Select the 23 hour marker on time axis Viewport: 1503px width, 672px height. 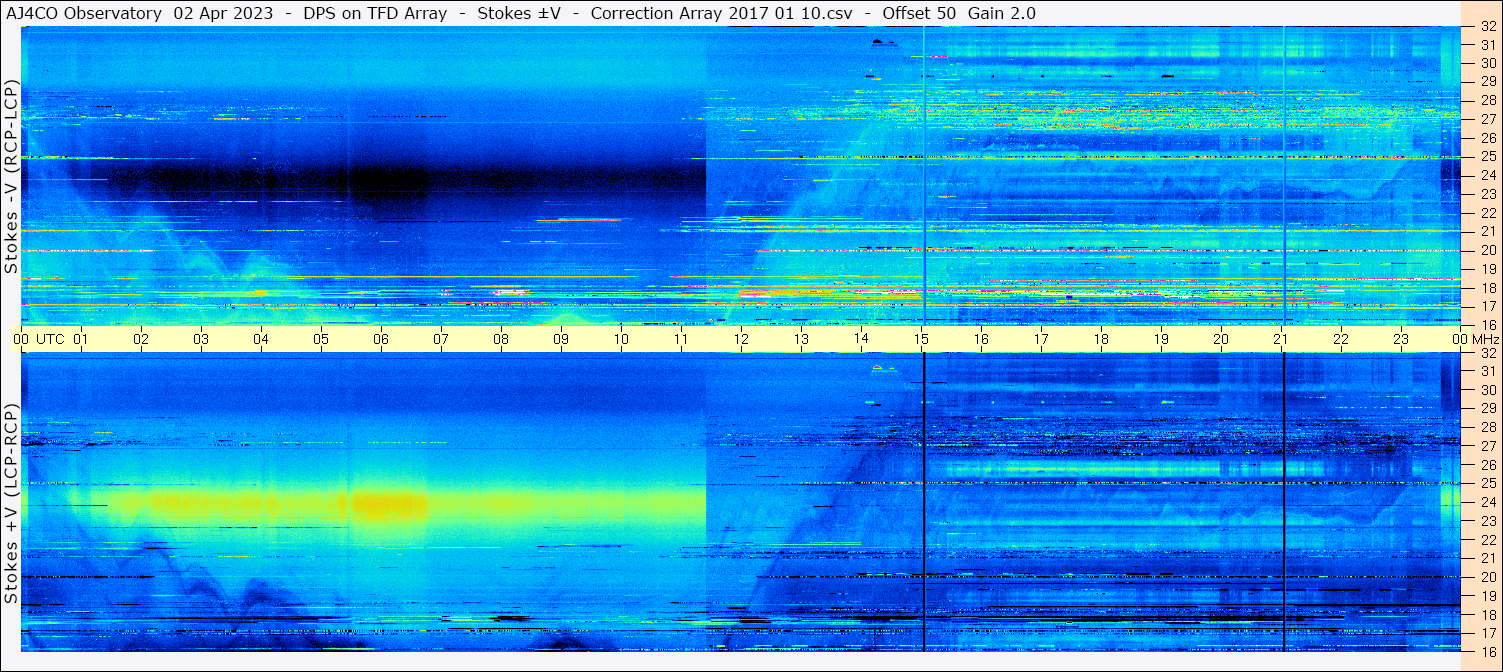click(1401, 339)
